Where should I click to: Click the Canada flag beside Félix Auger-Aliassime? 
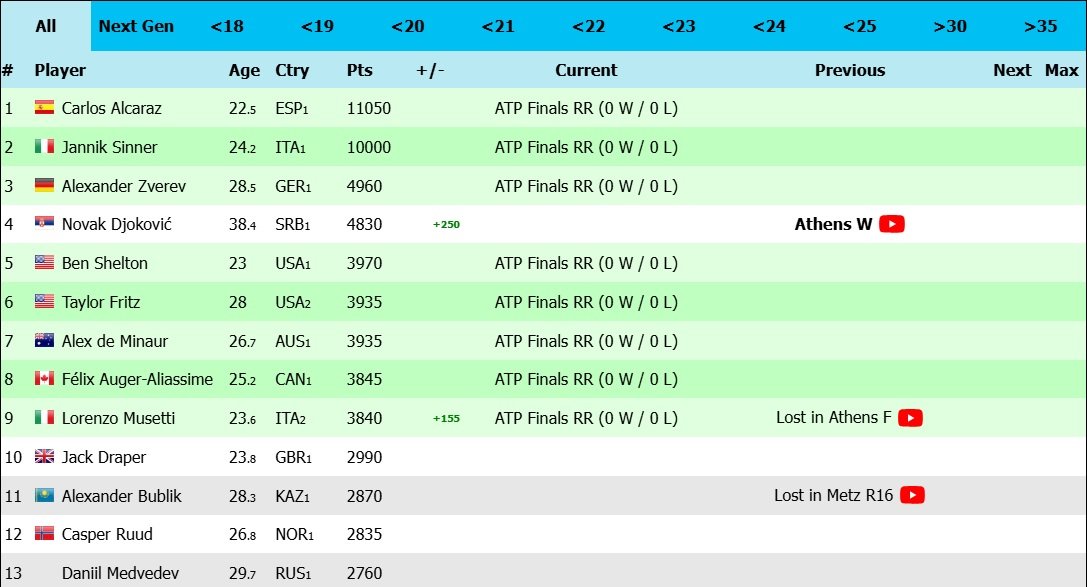(44, 379)
